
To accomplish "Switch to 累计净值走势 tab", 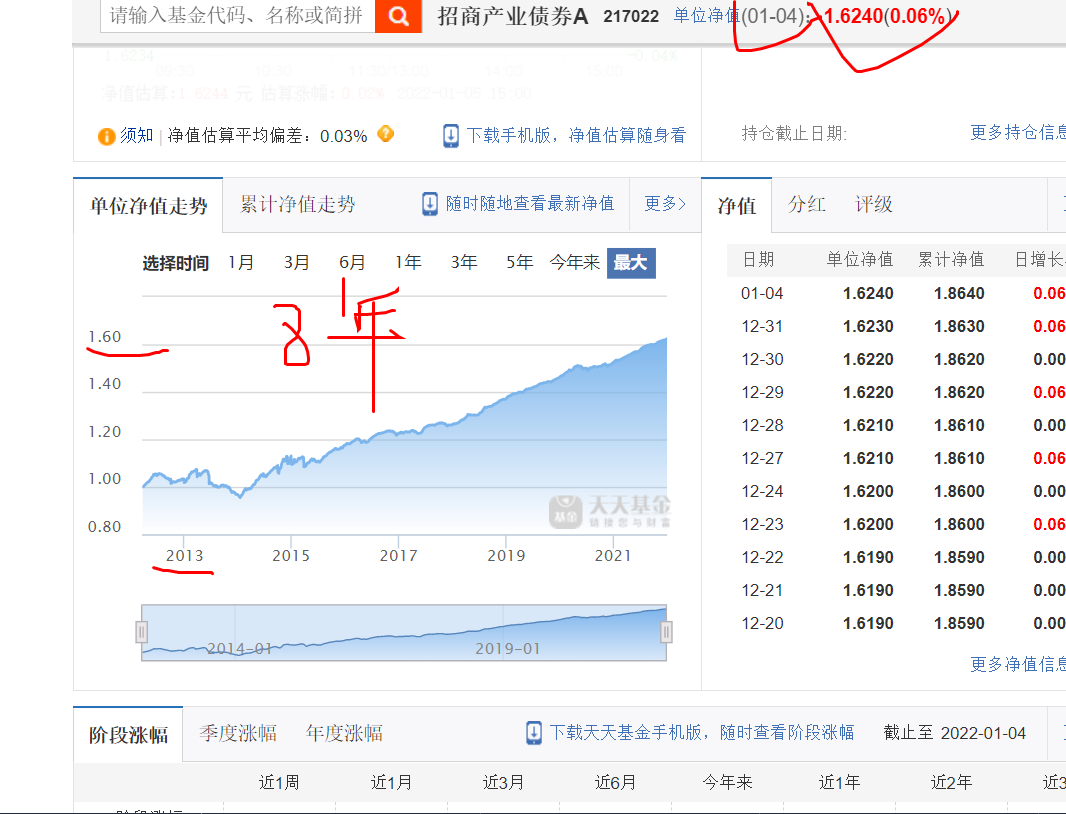I will [x=298, y=204].
